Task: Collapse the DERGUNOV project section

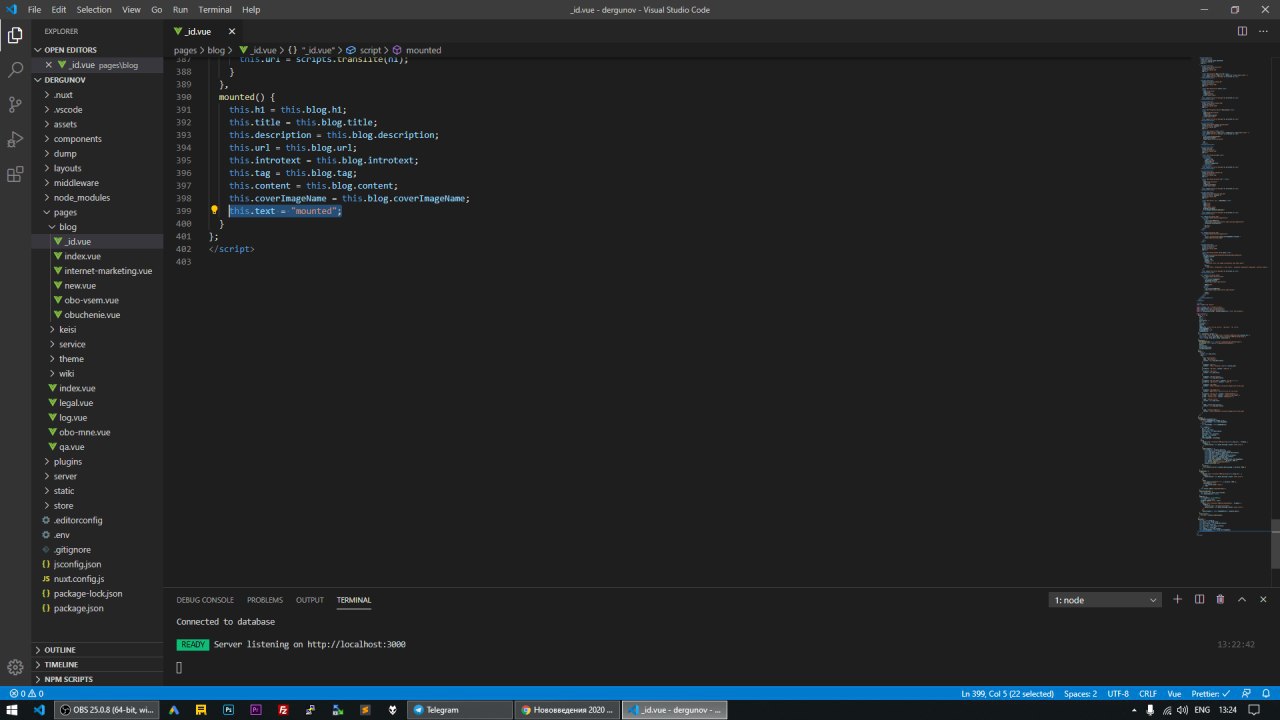Action: [x=97, y=80]
